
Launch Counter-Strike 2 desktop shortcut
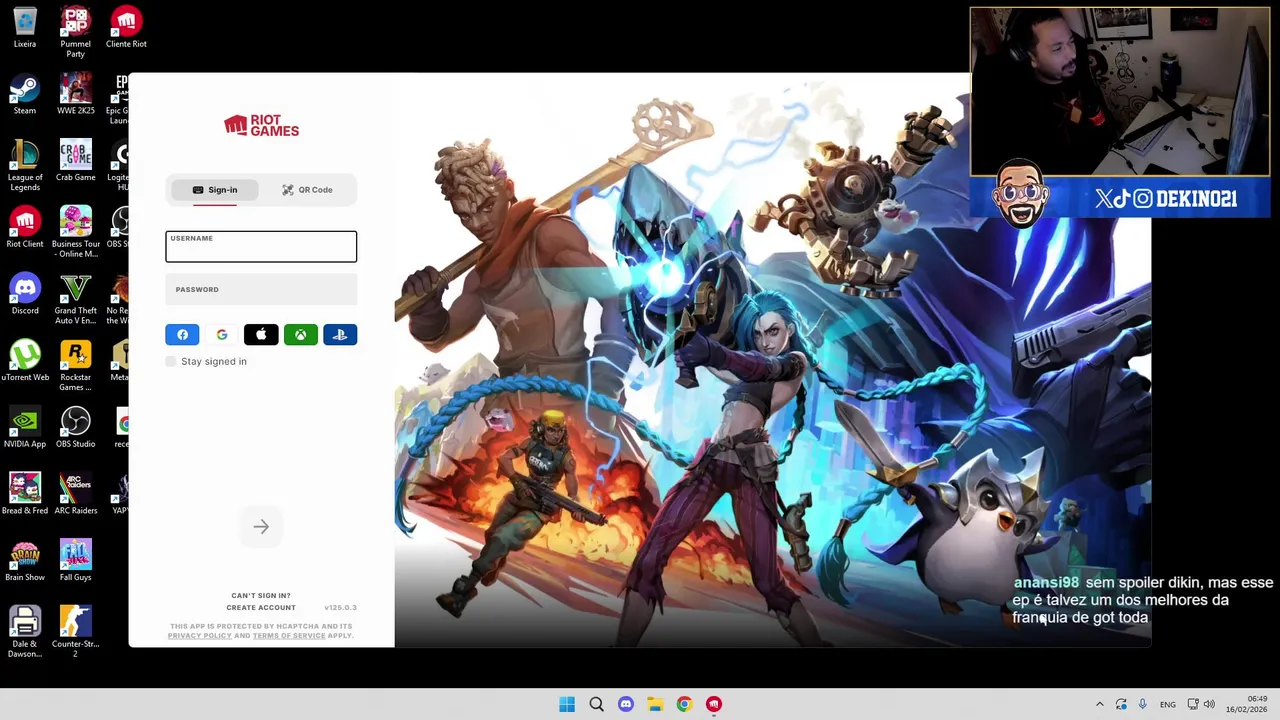point(76,632)
